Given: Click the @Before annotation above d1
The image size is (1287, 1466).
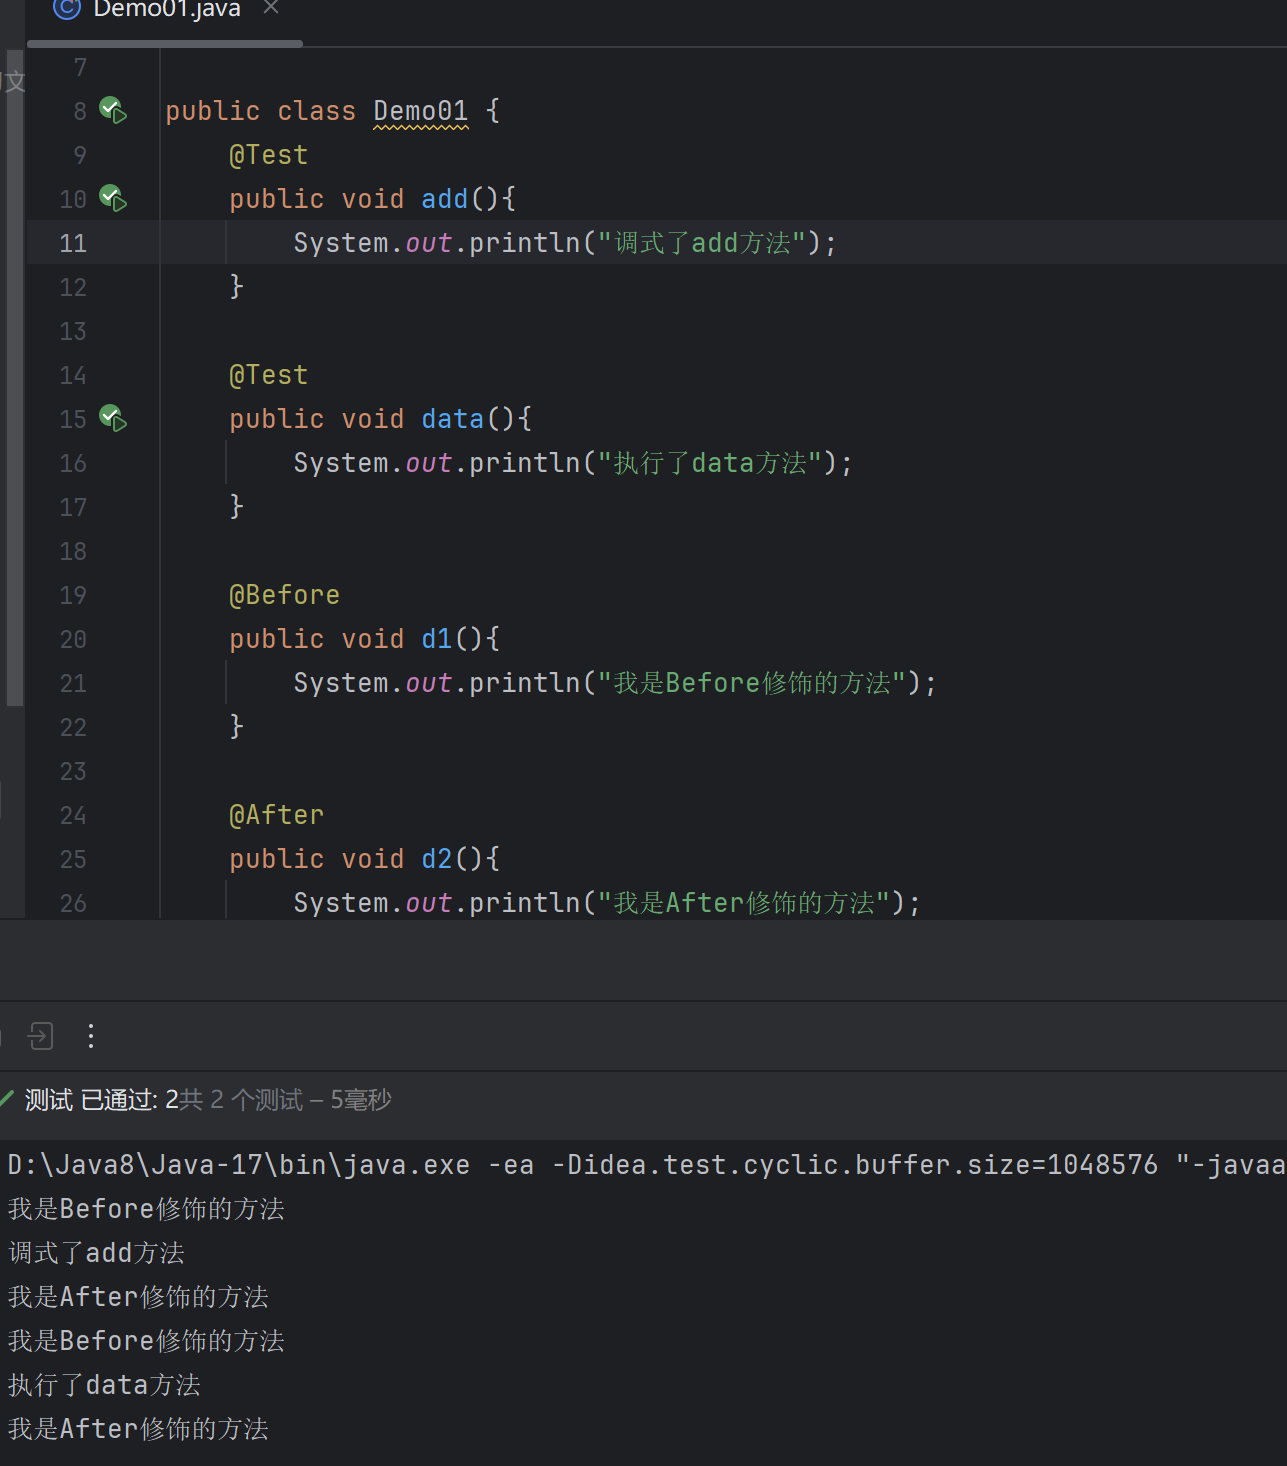Looking at the screenshot, I should tap(284, 595).
